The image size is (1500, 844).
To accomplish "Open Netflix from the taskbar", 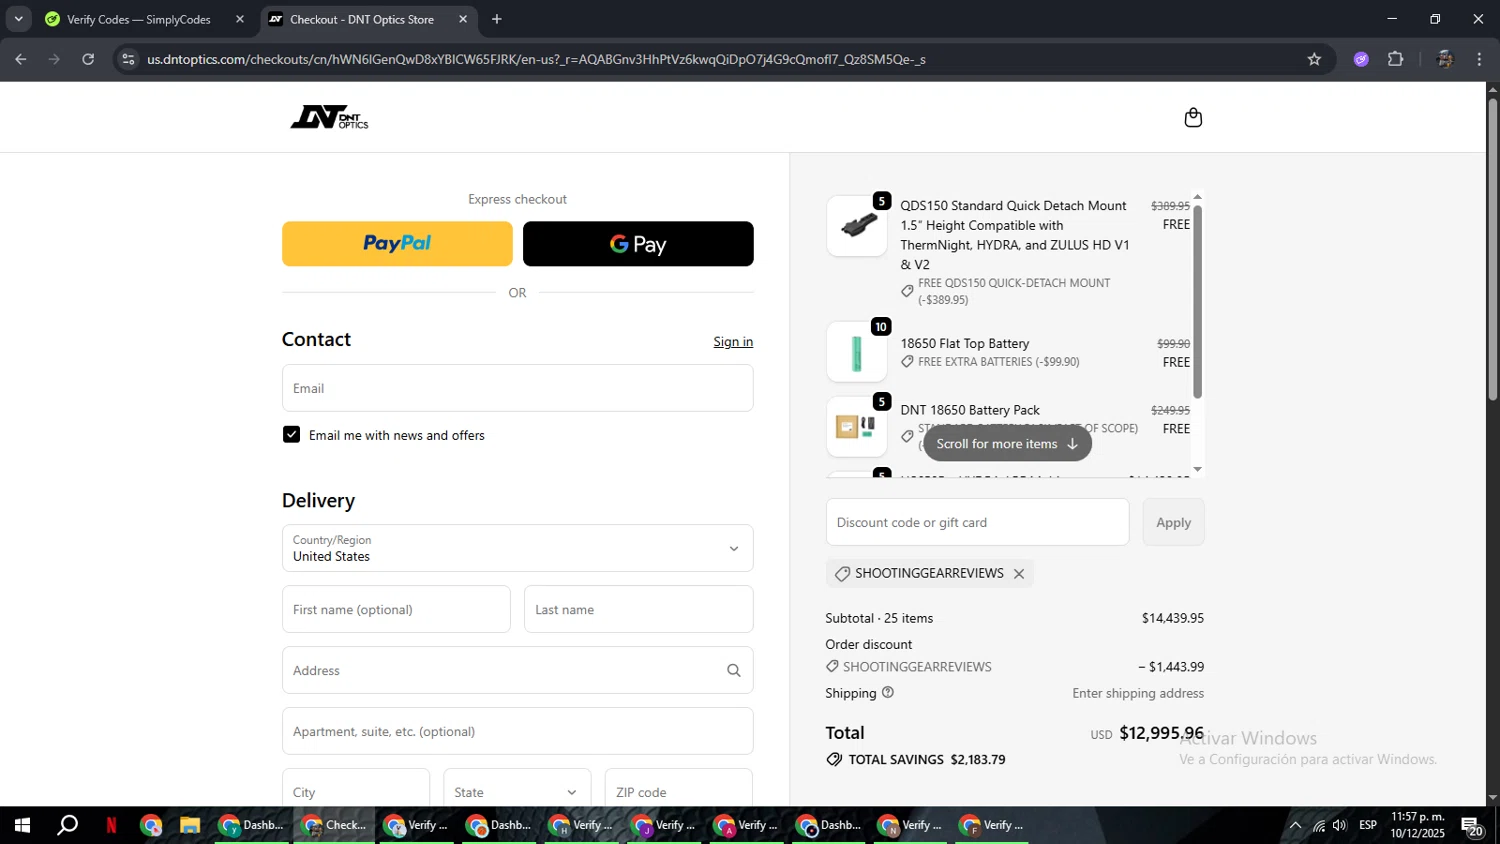I will (111, 825).
